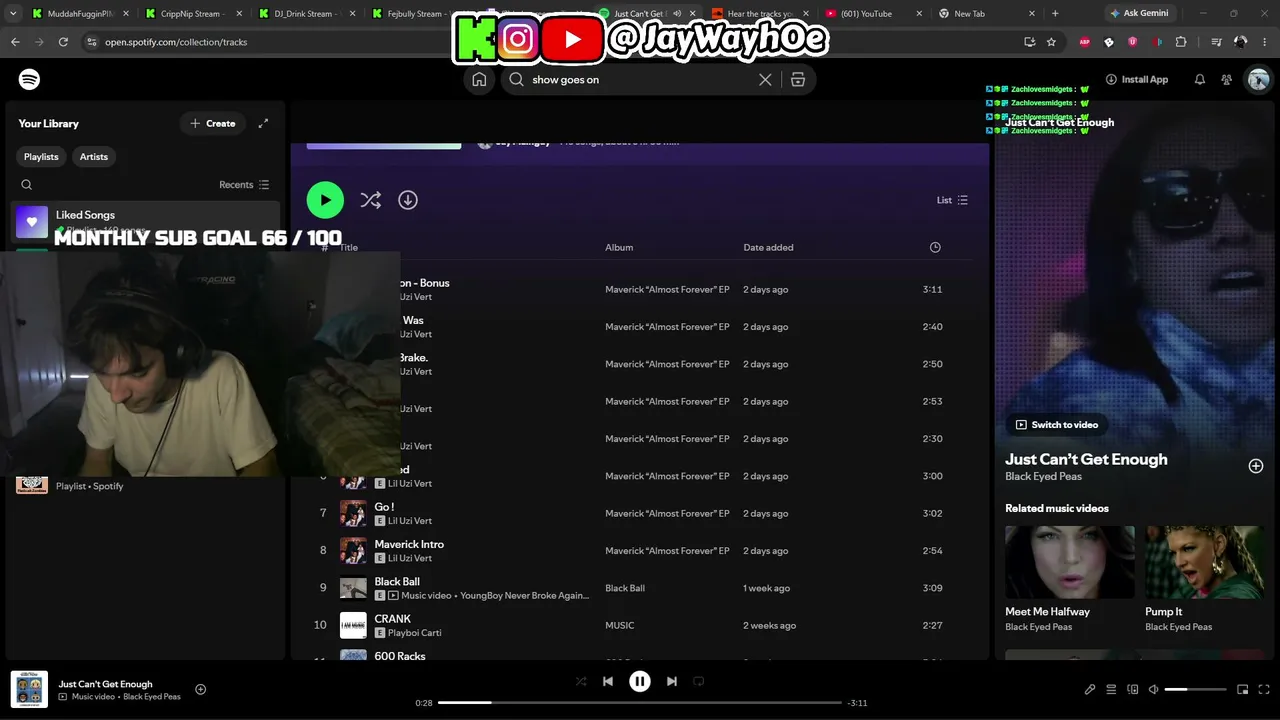This screenshot has width=1280, height=720.
Task: Open Chrome media controls icon
Action: pyautogui.click(x=1216, y=42)
